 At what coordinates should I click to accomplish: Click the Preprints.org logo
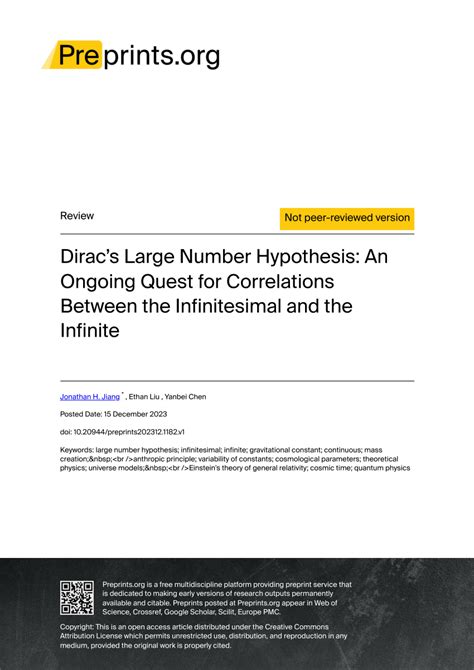131,55
